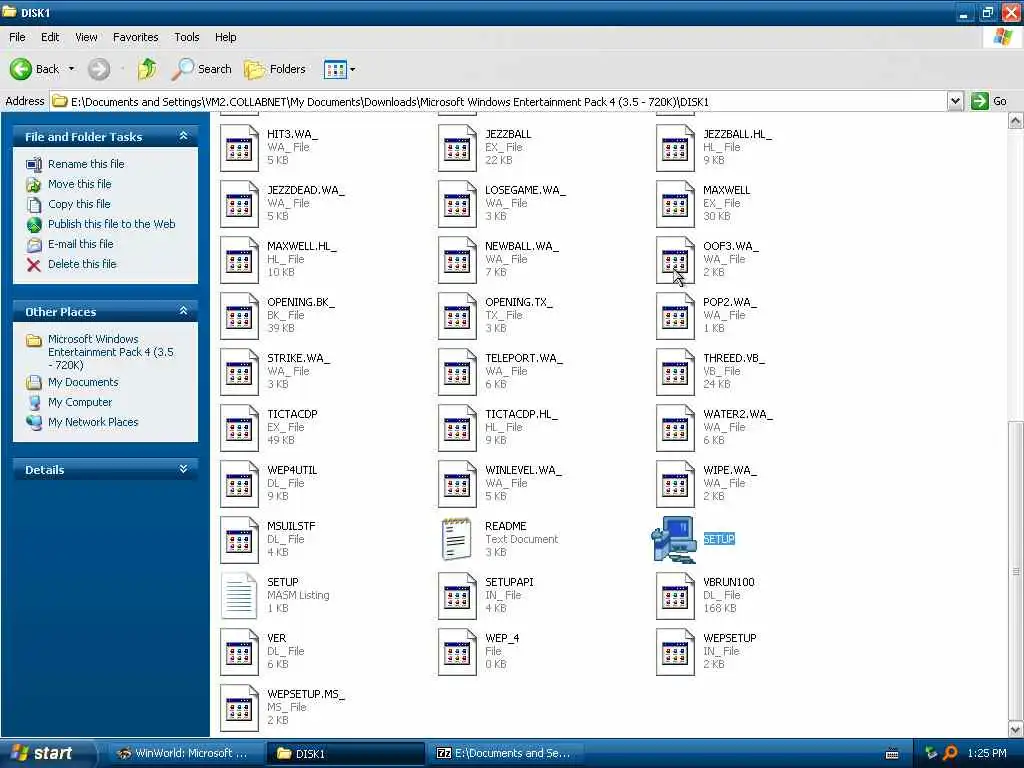Click Copy this file link
Viewport: 1024px width, 768px height.
pyautogui.click(x=79, y=204)
